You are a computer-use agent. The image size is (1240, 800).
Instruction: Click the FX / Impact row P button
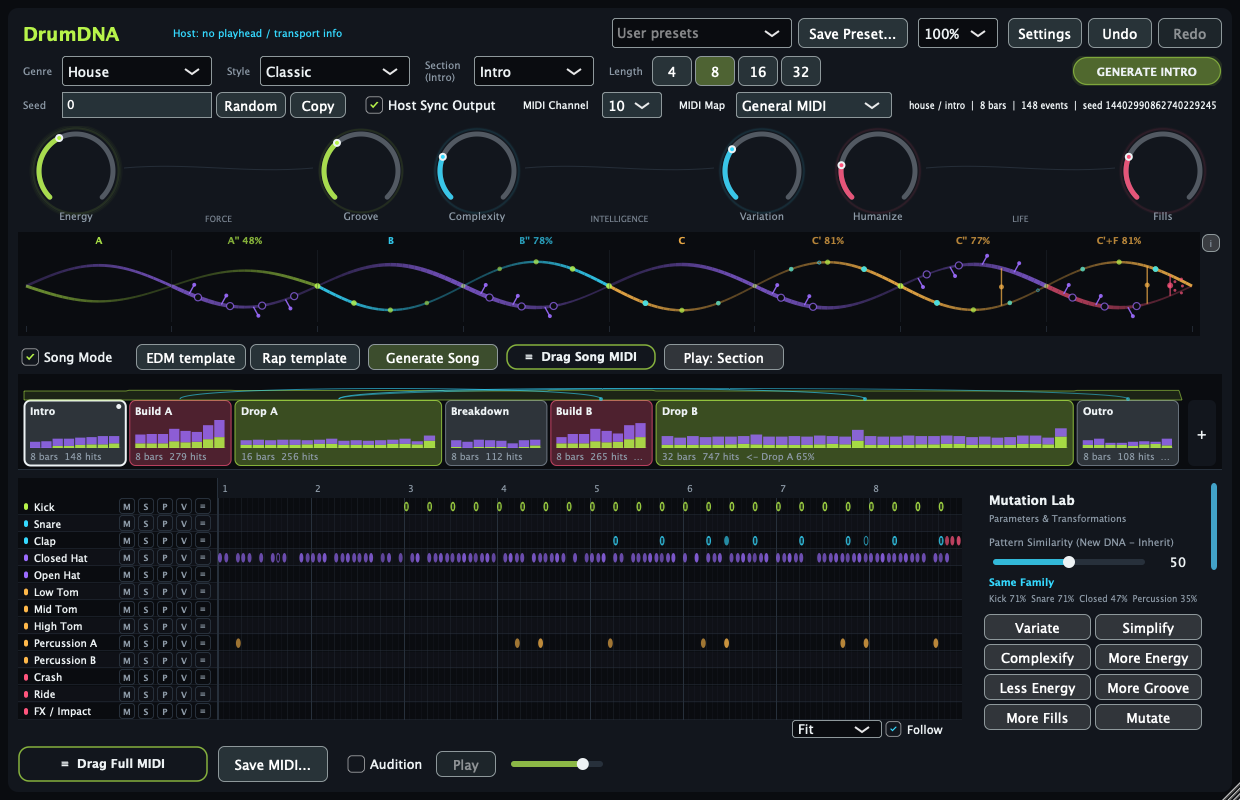click(x=165, y=711)
